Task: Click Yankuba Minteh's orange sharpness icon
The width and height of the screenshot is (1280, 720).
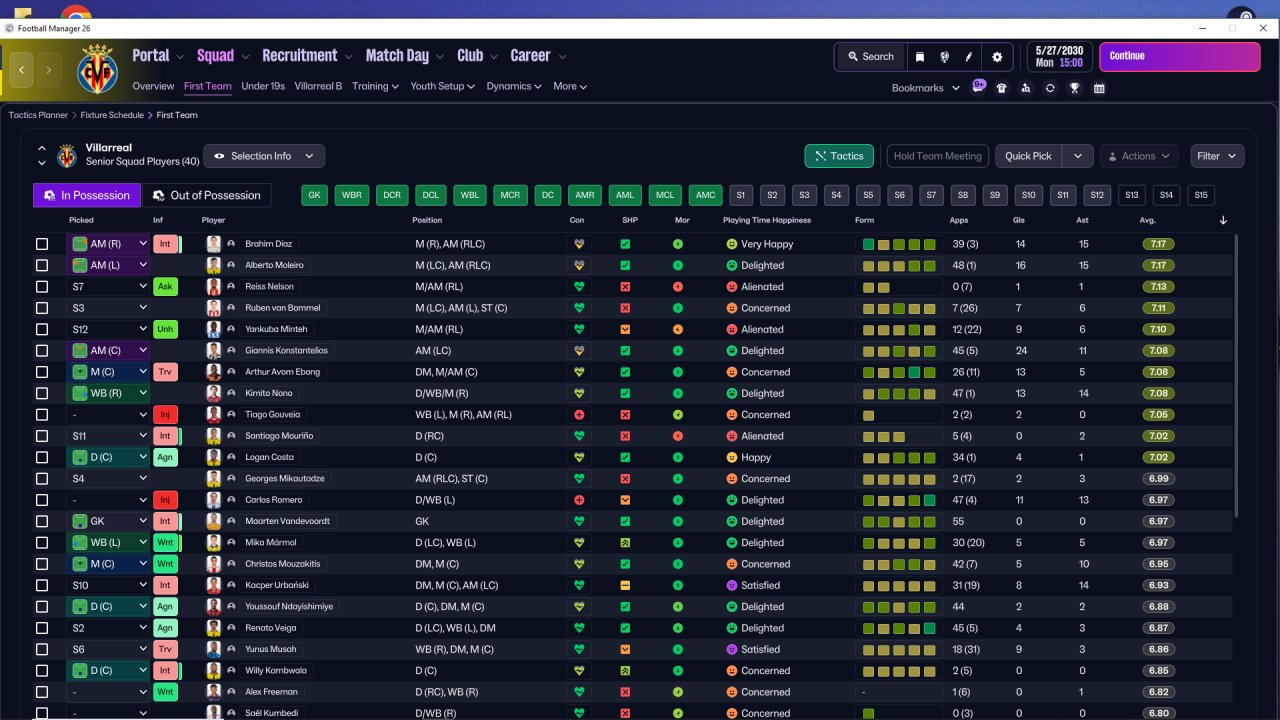Action: tap(625, 330)
